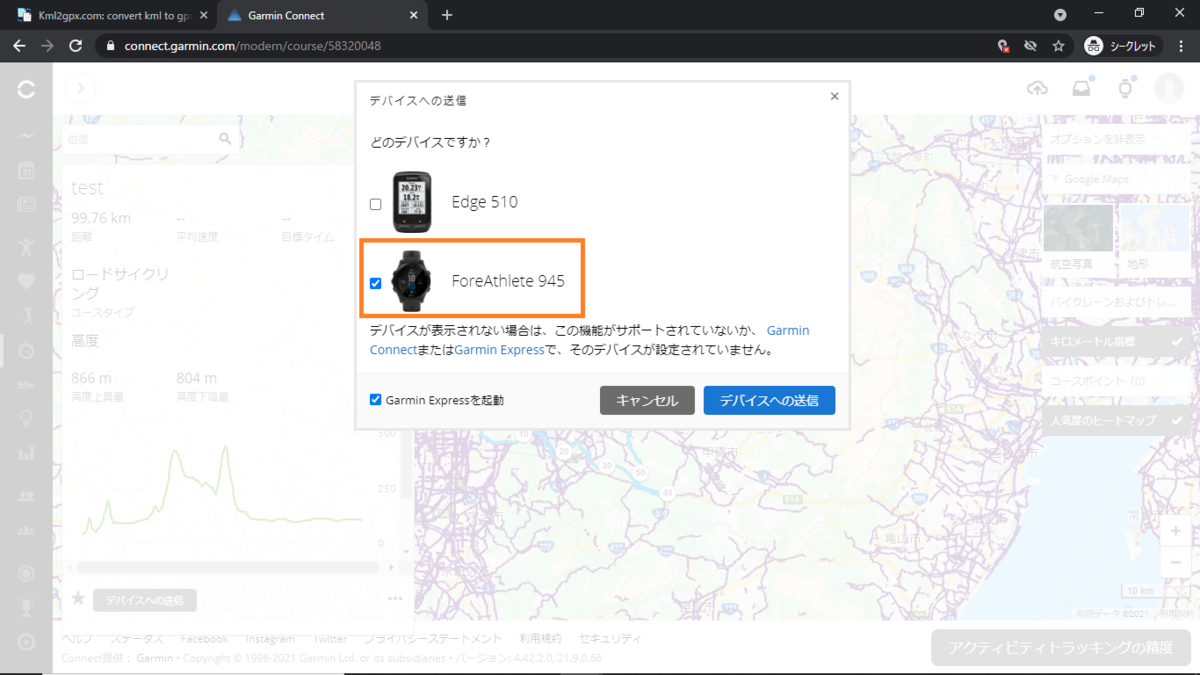Viewport: 1200px width, 675px height.
Task: Toggle the 人気度のヒートマップ option
Action: (x=1116, y=421)
